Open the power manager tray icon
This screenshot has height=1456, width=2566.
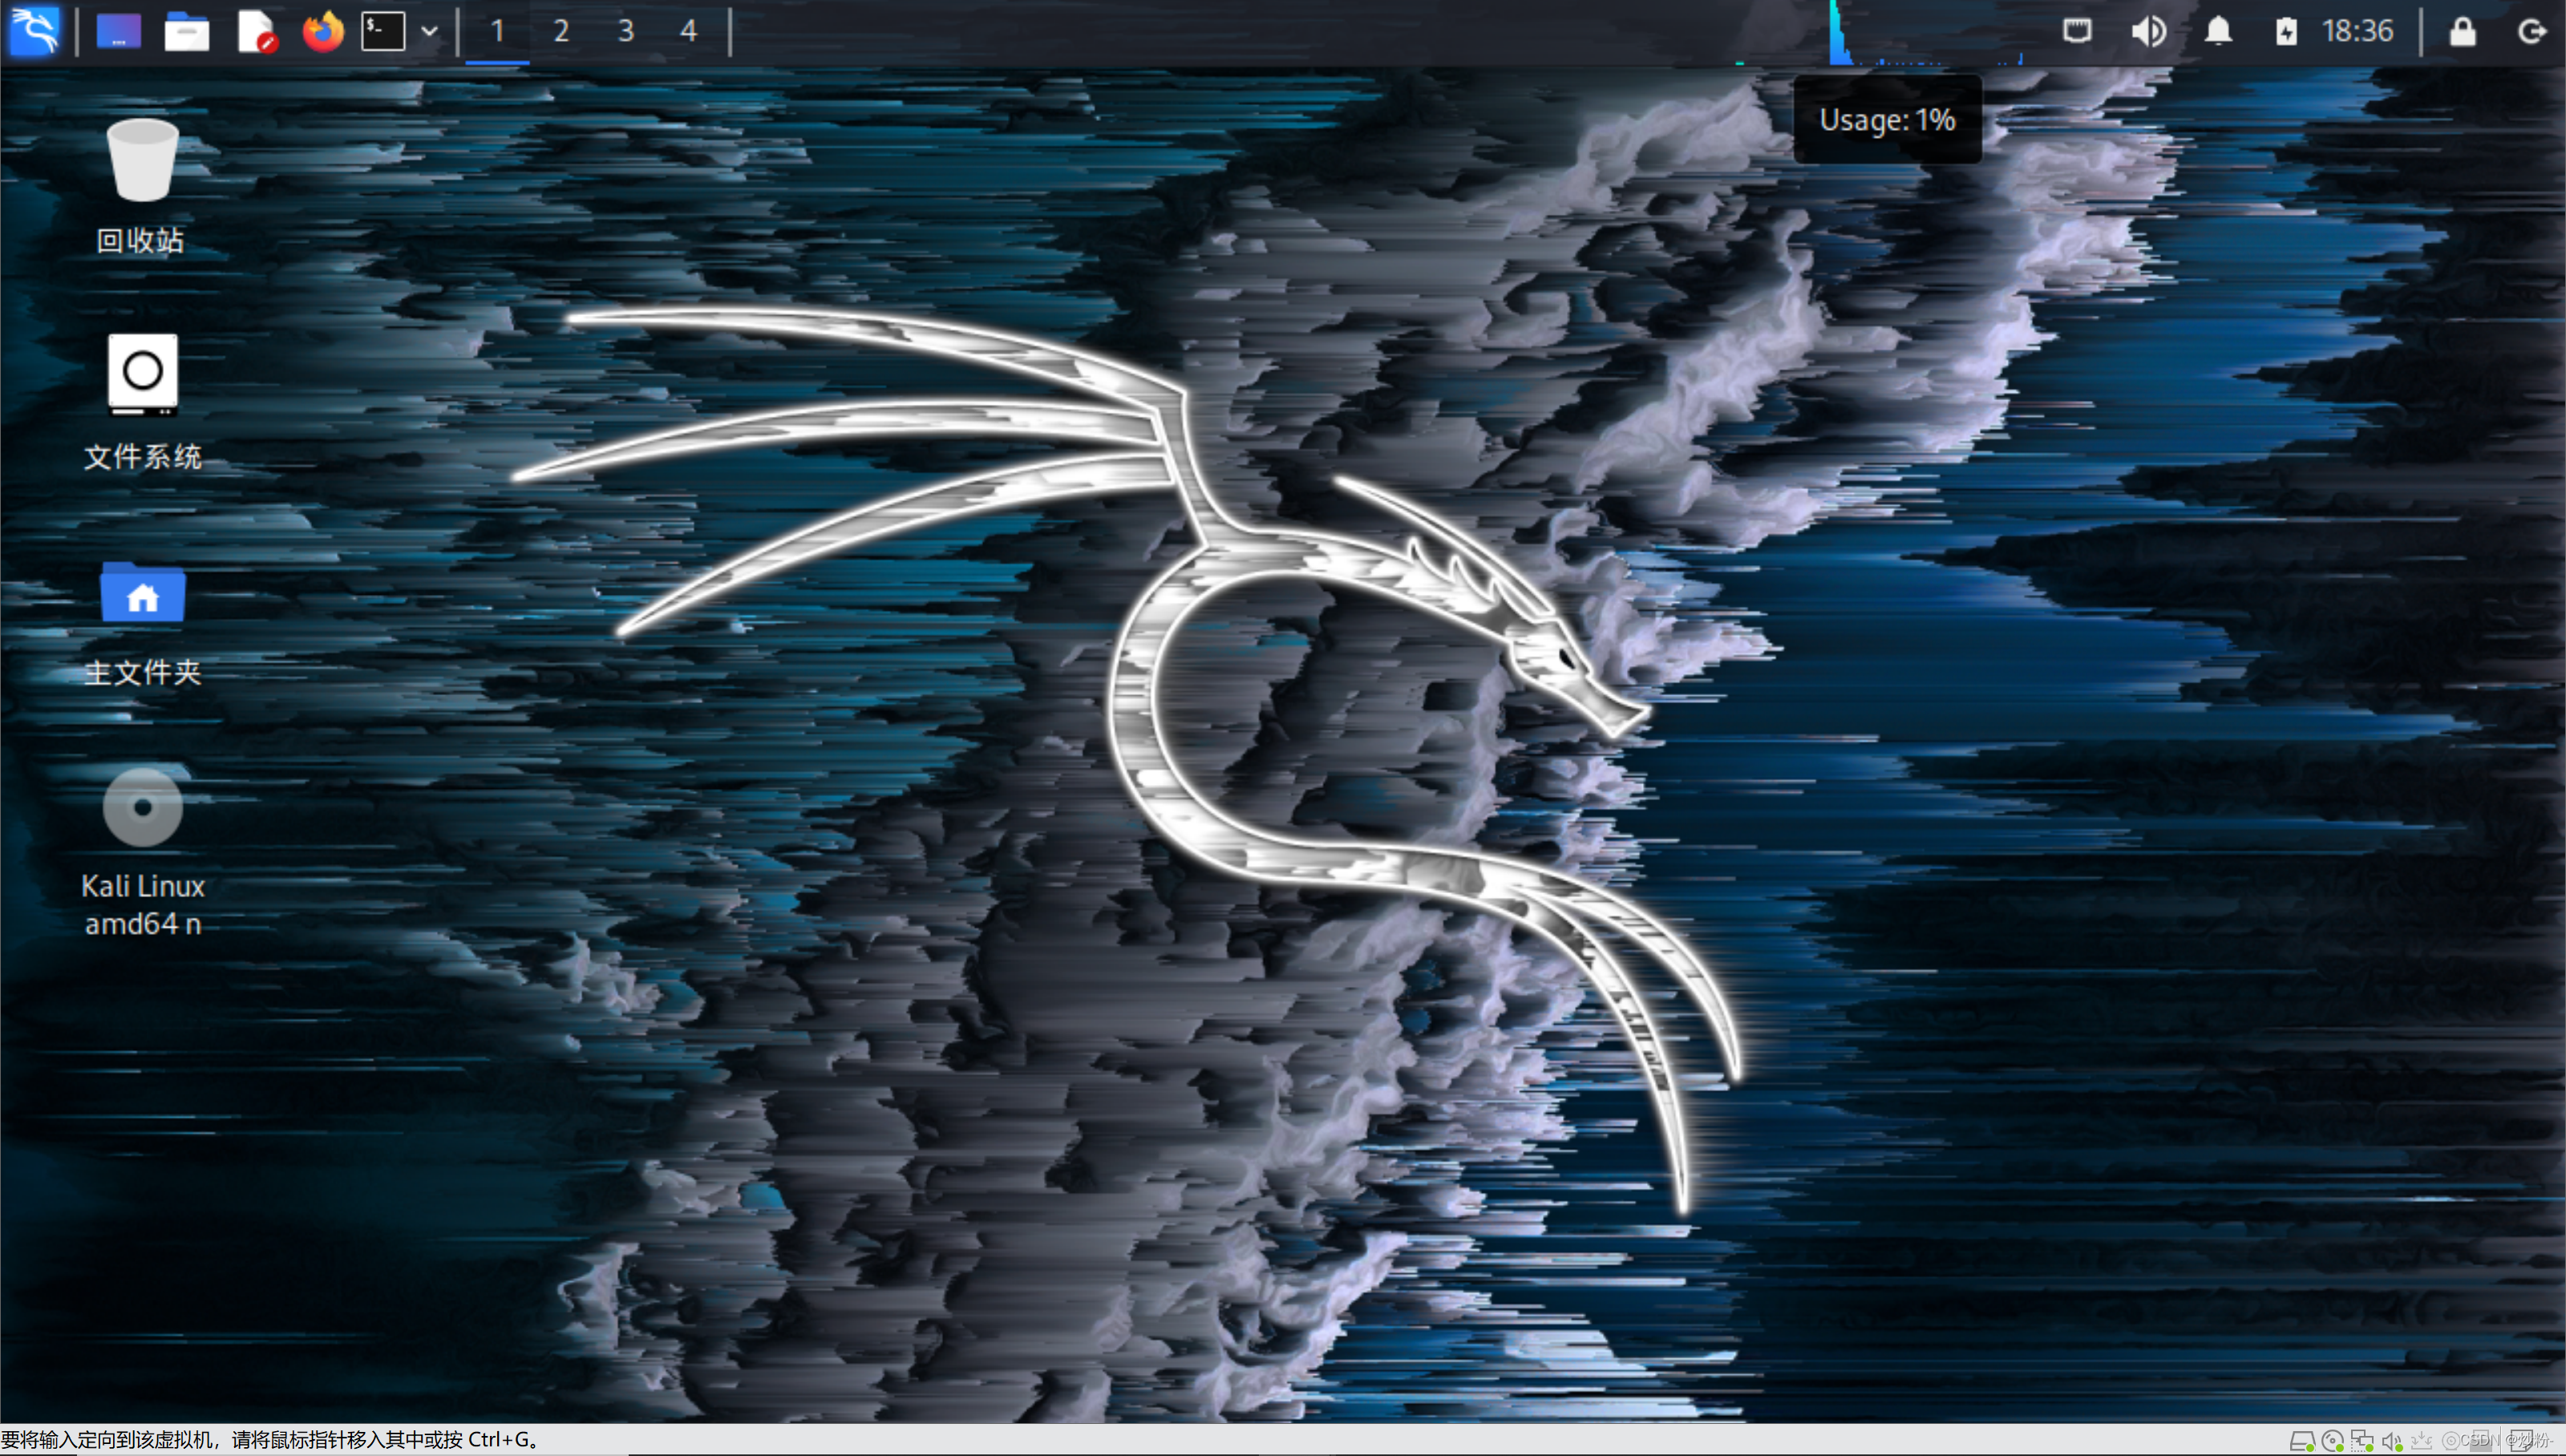2287,30
